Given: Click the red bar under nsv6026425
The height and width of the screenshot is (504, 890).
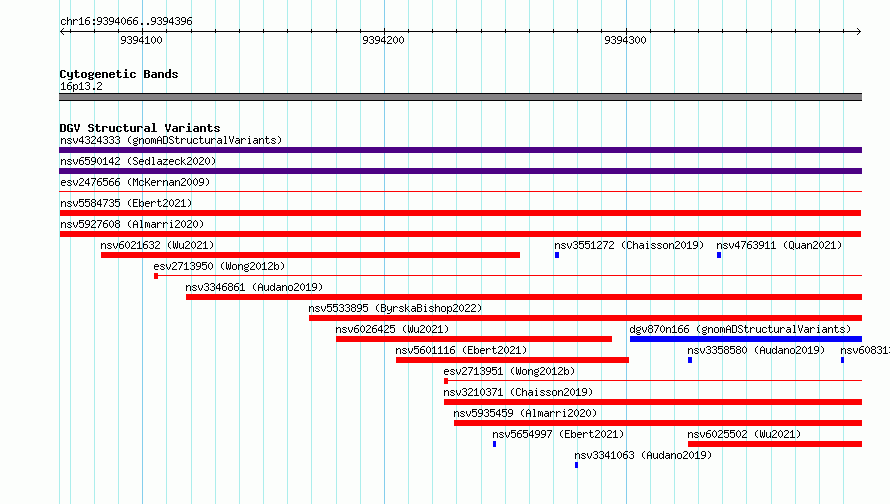Looking at the screenshot, I should 474,339.
